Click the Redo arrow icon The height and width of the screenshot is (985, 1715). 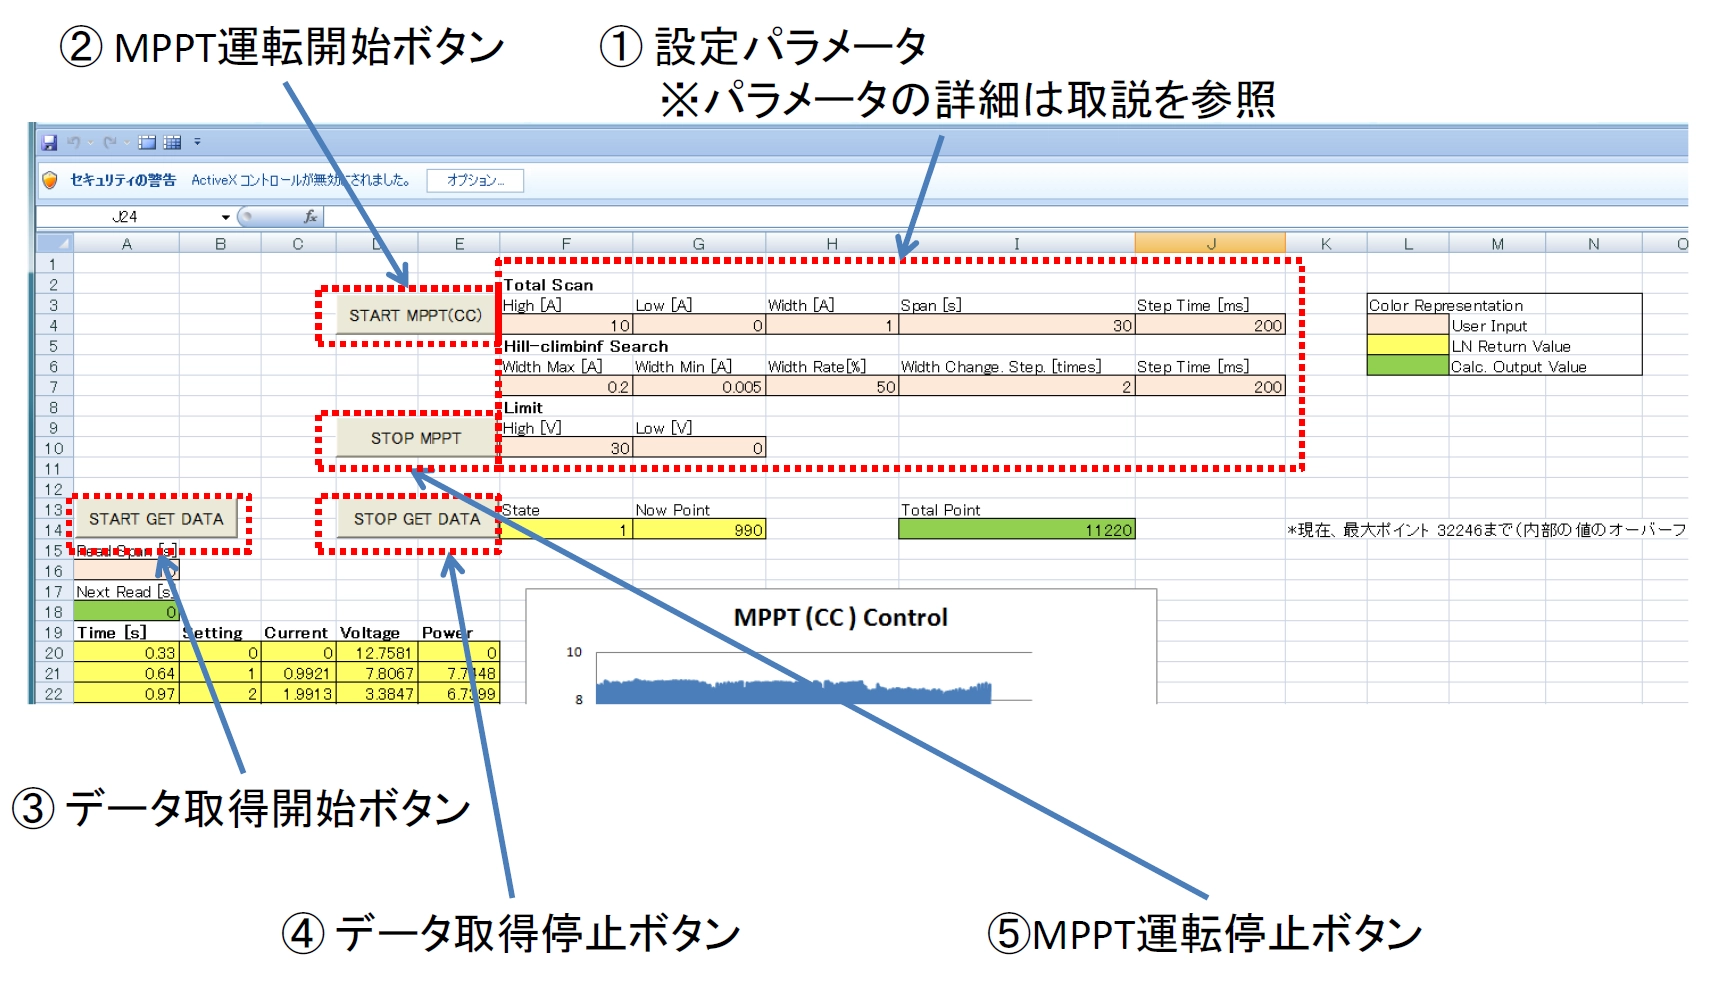pos(109,143)
